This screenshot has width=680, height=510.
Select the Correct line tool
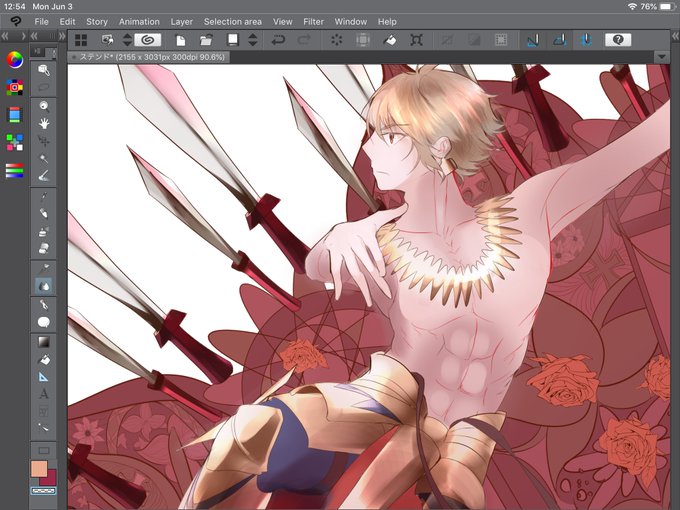coord(44,428)
